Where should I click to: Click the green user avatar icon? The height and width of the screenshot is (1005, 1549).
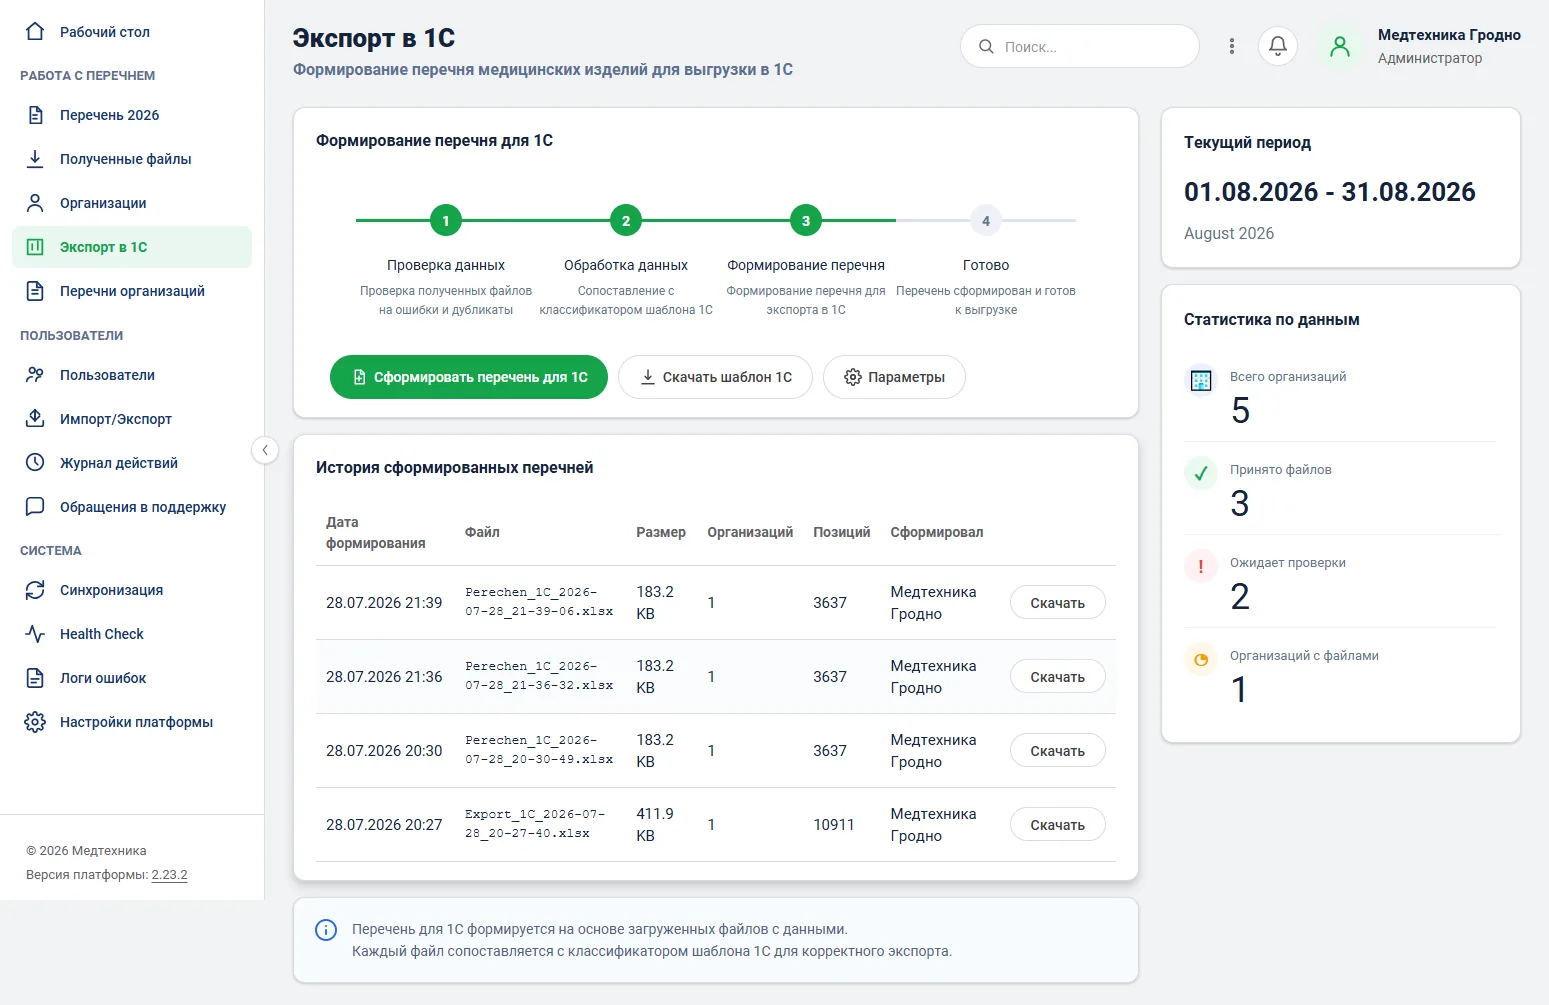[x=1340, y=46]
